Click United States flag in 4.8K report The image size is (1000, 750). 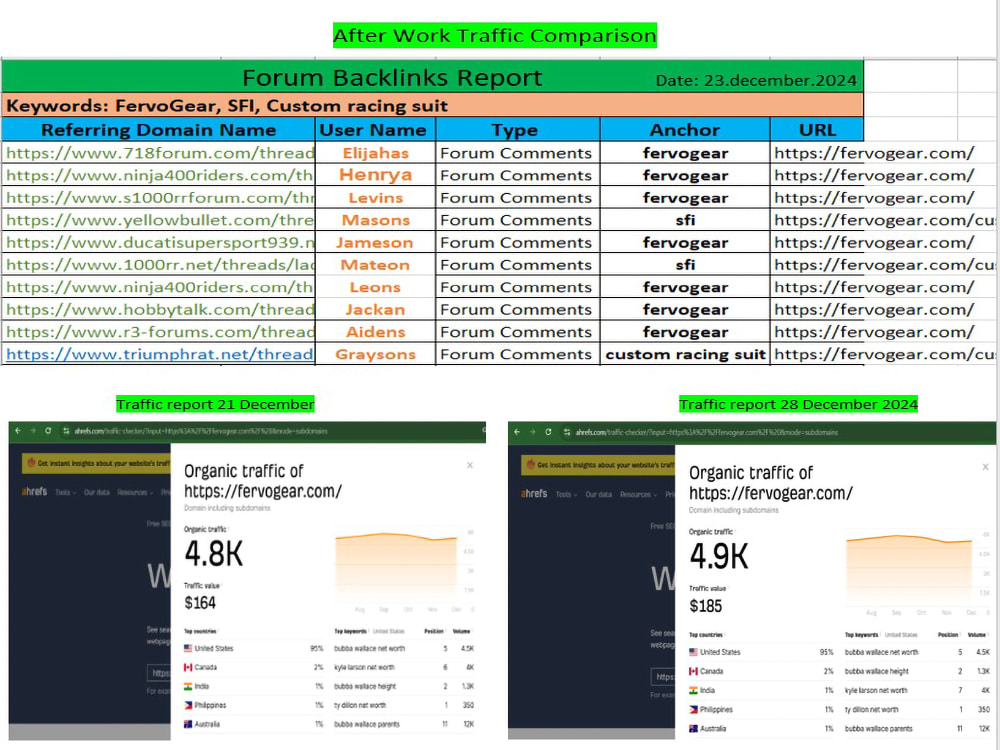point(188,648)
